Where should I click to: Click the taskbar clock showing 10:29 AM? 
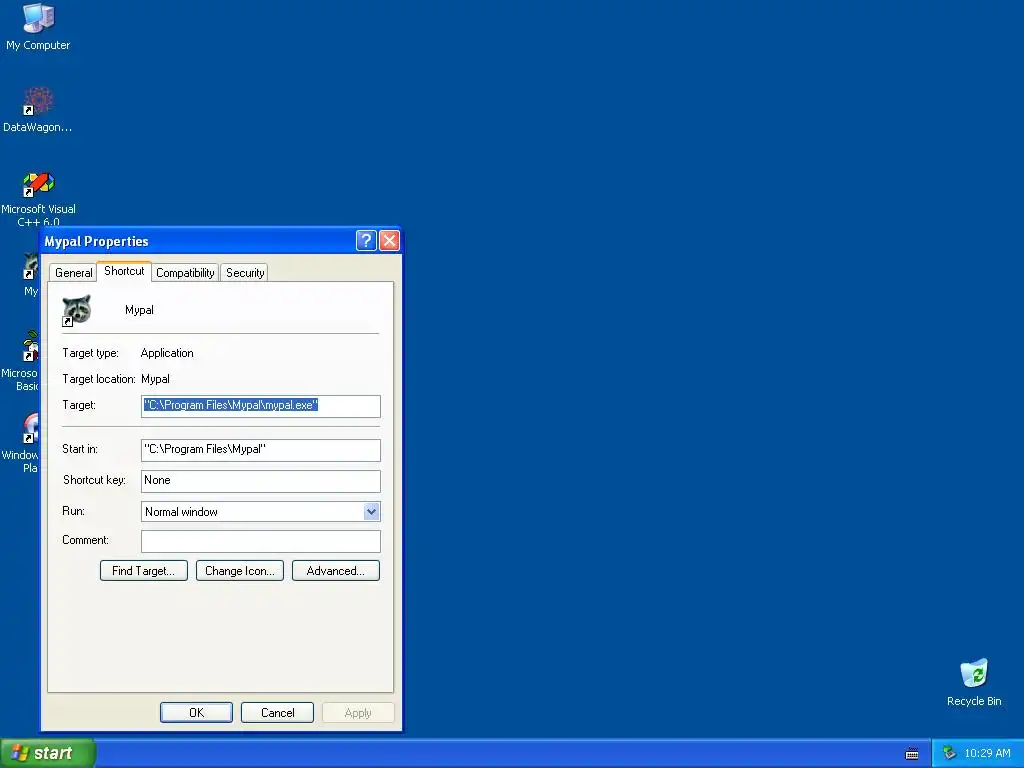click(987, 753)
